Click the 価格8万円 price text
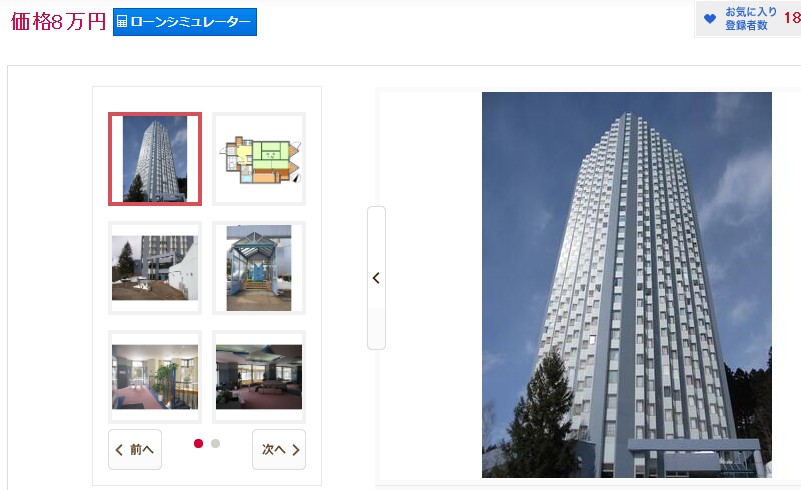The height and width of the screenshot is (490, 801). point(58,22)
